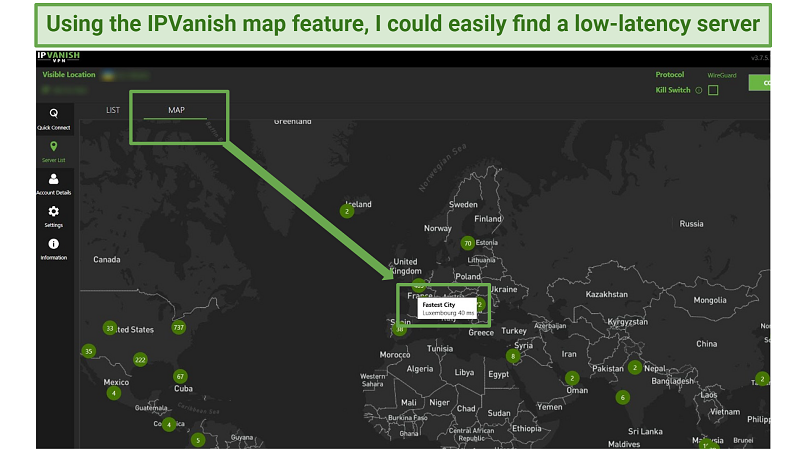Select the US server marker 35
This screenshot has width=806, height=453.
point(88,351)
